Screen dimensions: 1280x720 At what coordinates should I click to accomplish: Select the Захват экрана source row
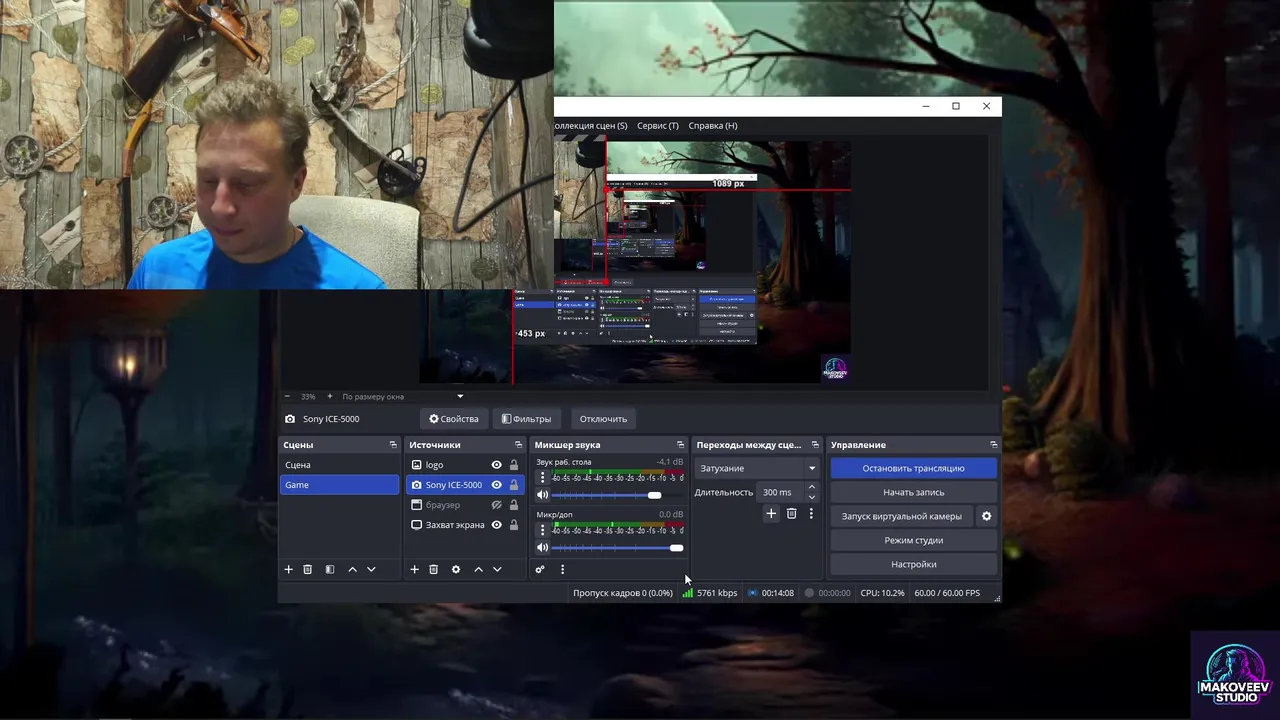[465, 525]
